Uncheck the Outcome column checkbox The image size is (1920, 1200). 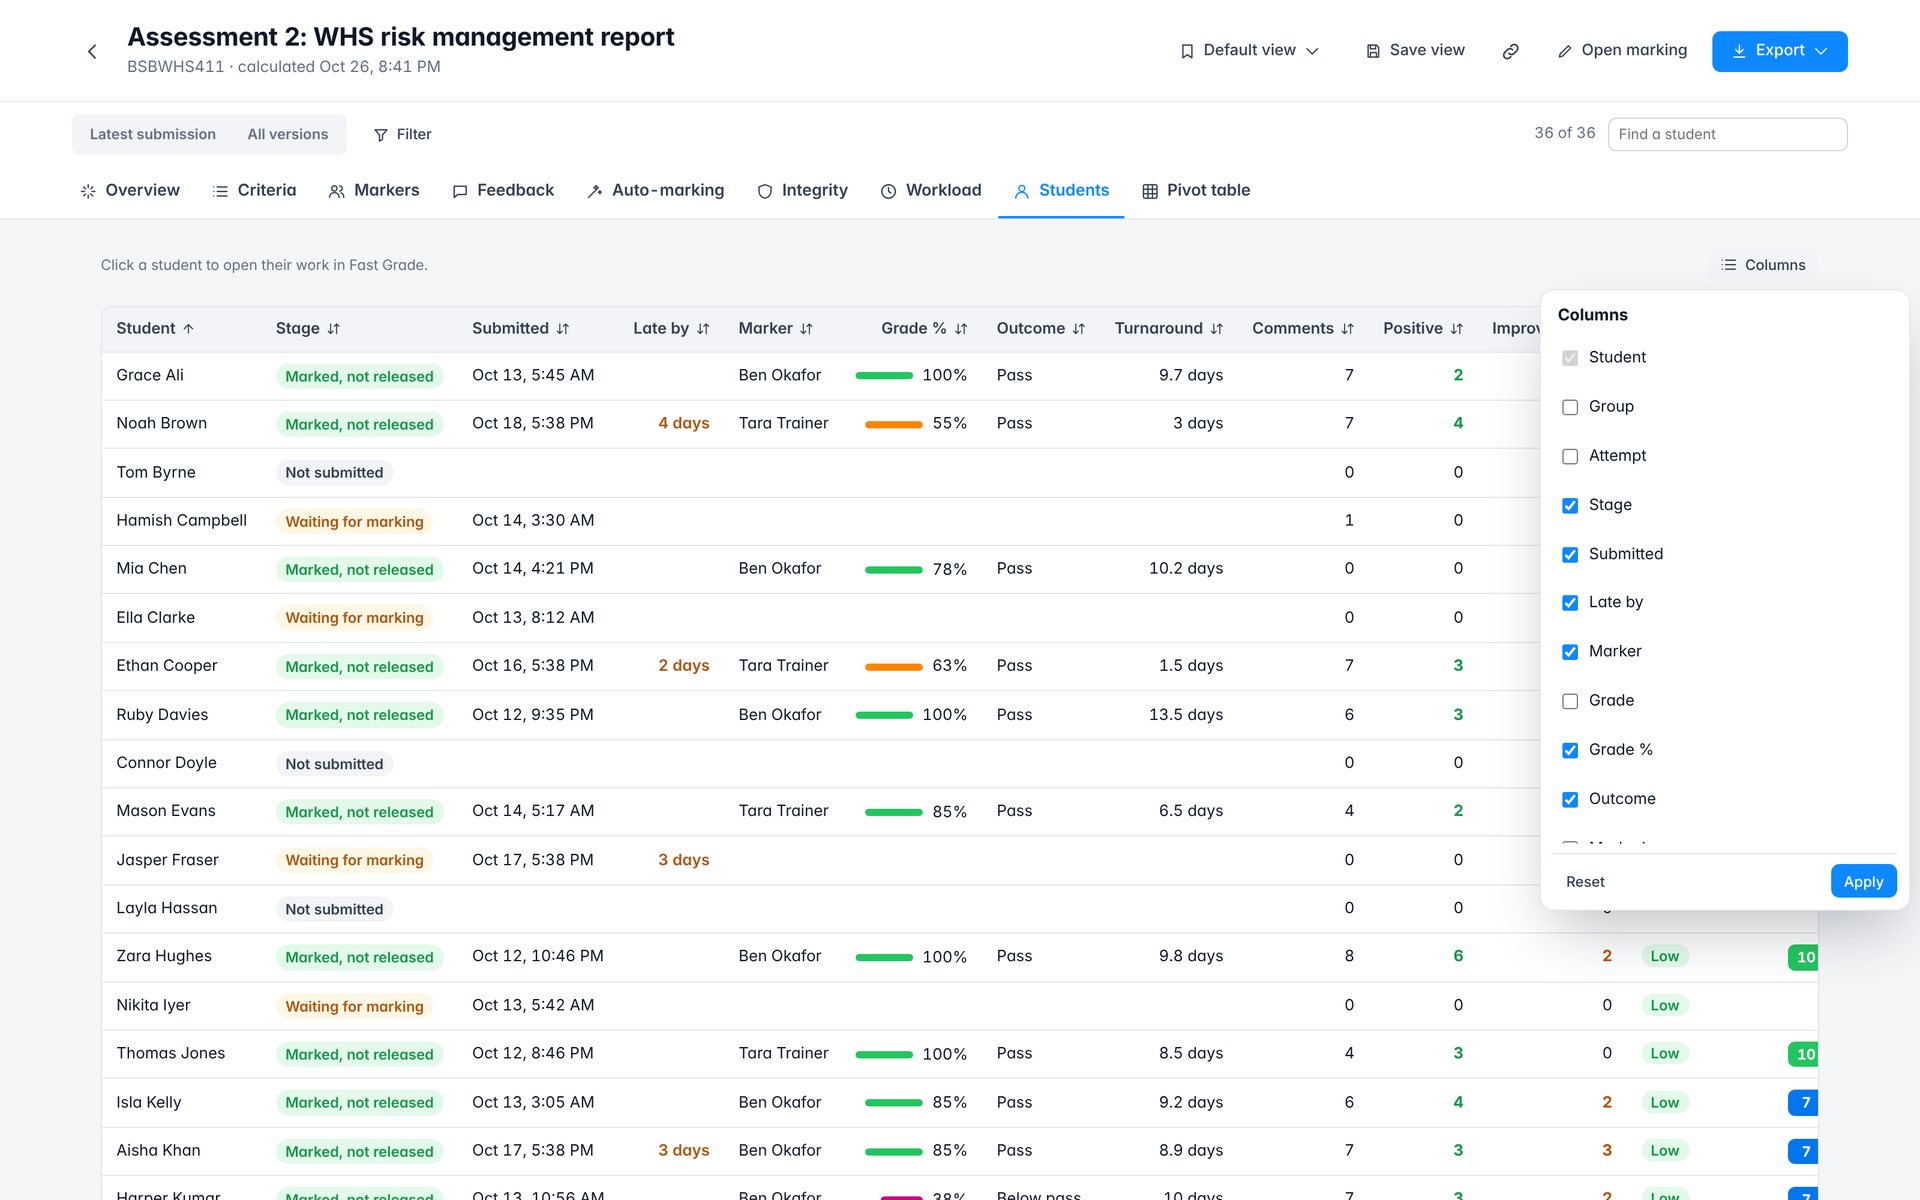[x=1570, y=799]
